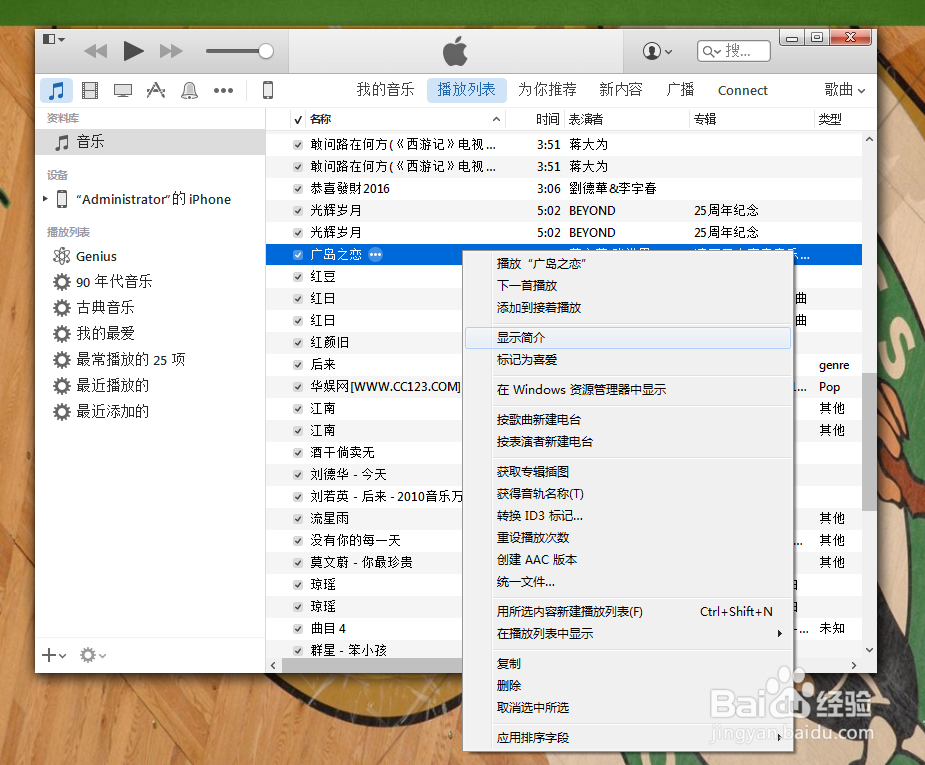The image size is (925, 765).
Task: Uncheck the 酒干倘卖无 song checkbox
Action: [x=298, y=452]
